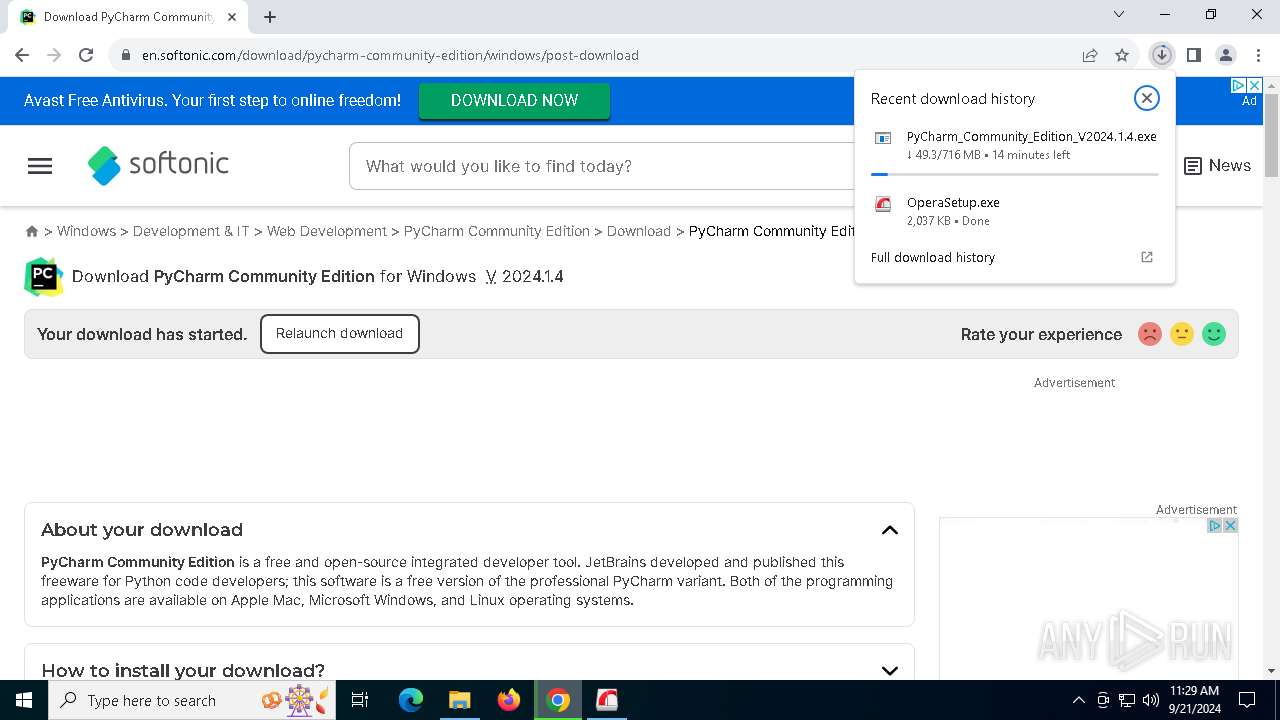Rate experience with the yellow neutral face
This screenshot has height=720, width=1280.
click(x=1182, y=334)
